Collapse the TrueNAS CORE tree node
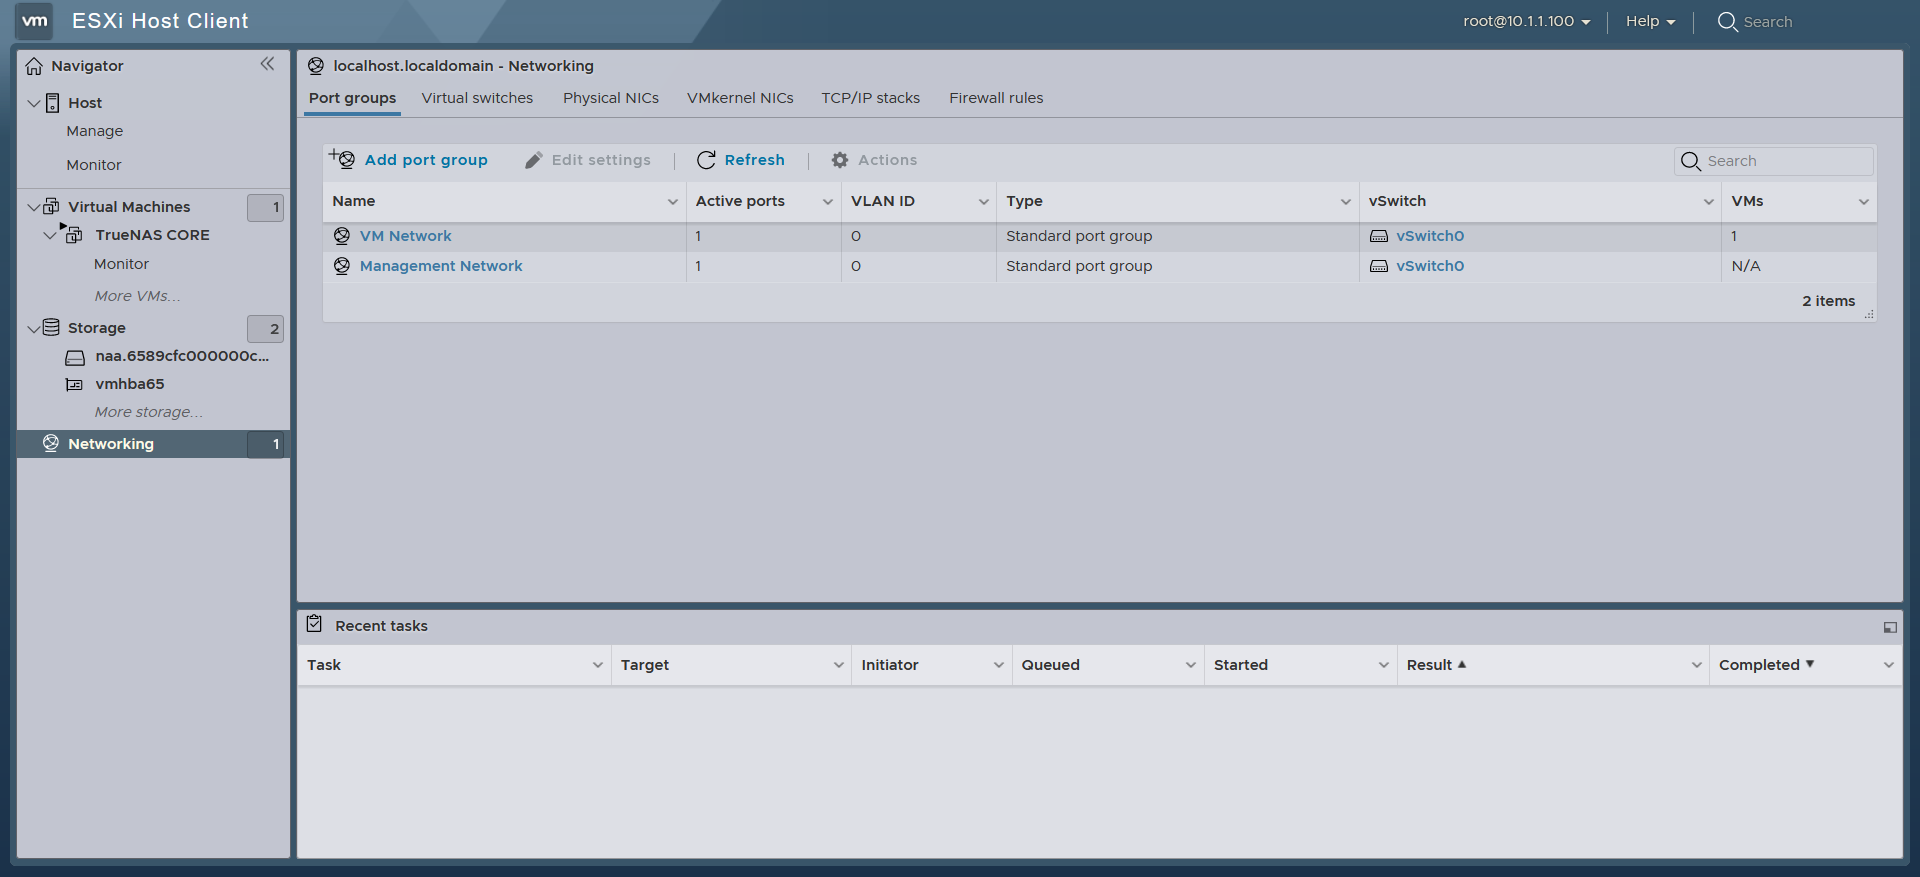Image resolution: width=1920 pixels, height=877 pixels. (50, 235)
